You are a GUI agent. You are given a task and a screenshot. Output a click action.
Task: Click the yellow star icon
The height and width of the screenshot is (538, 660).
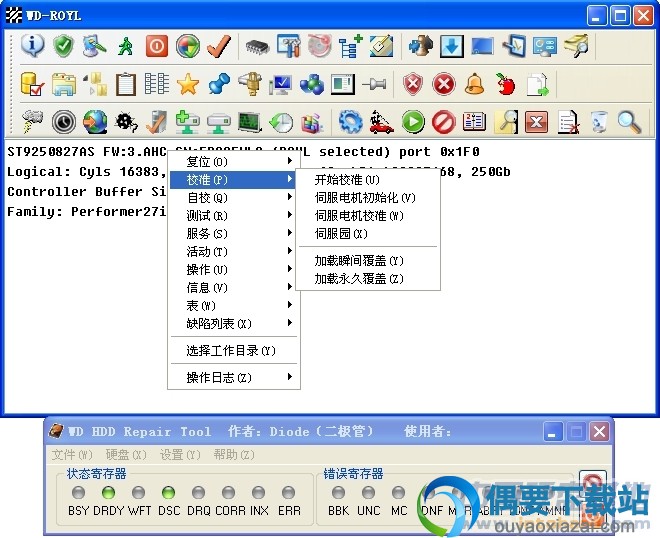[x=188, y=84]
